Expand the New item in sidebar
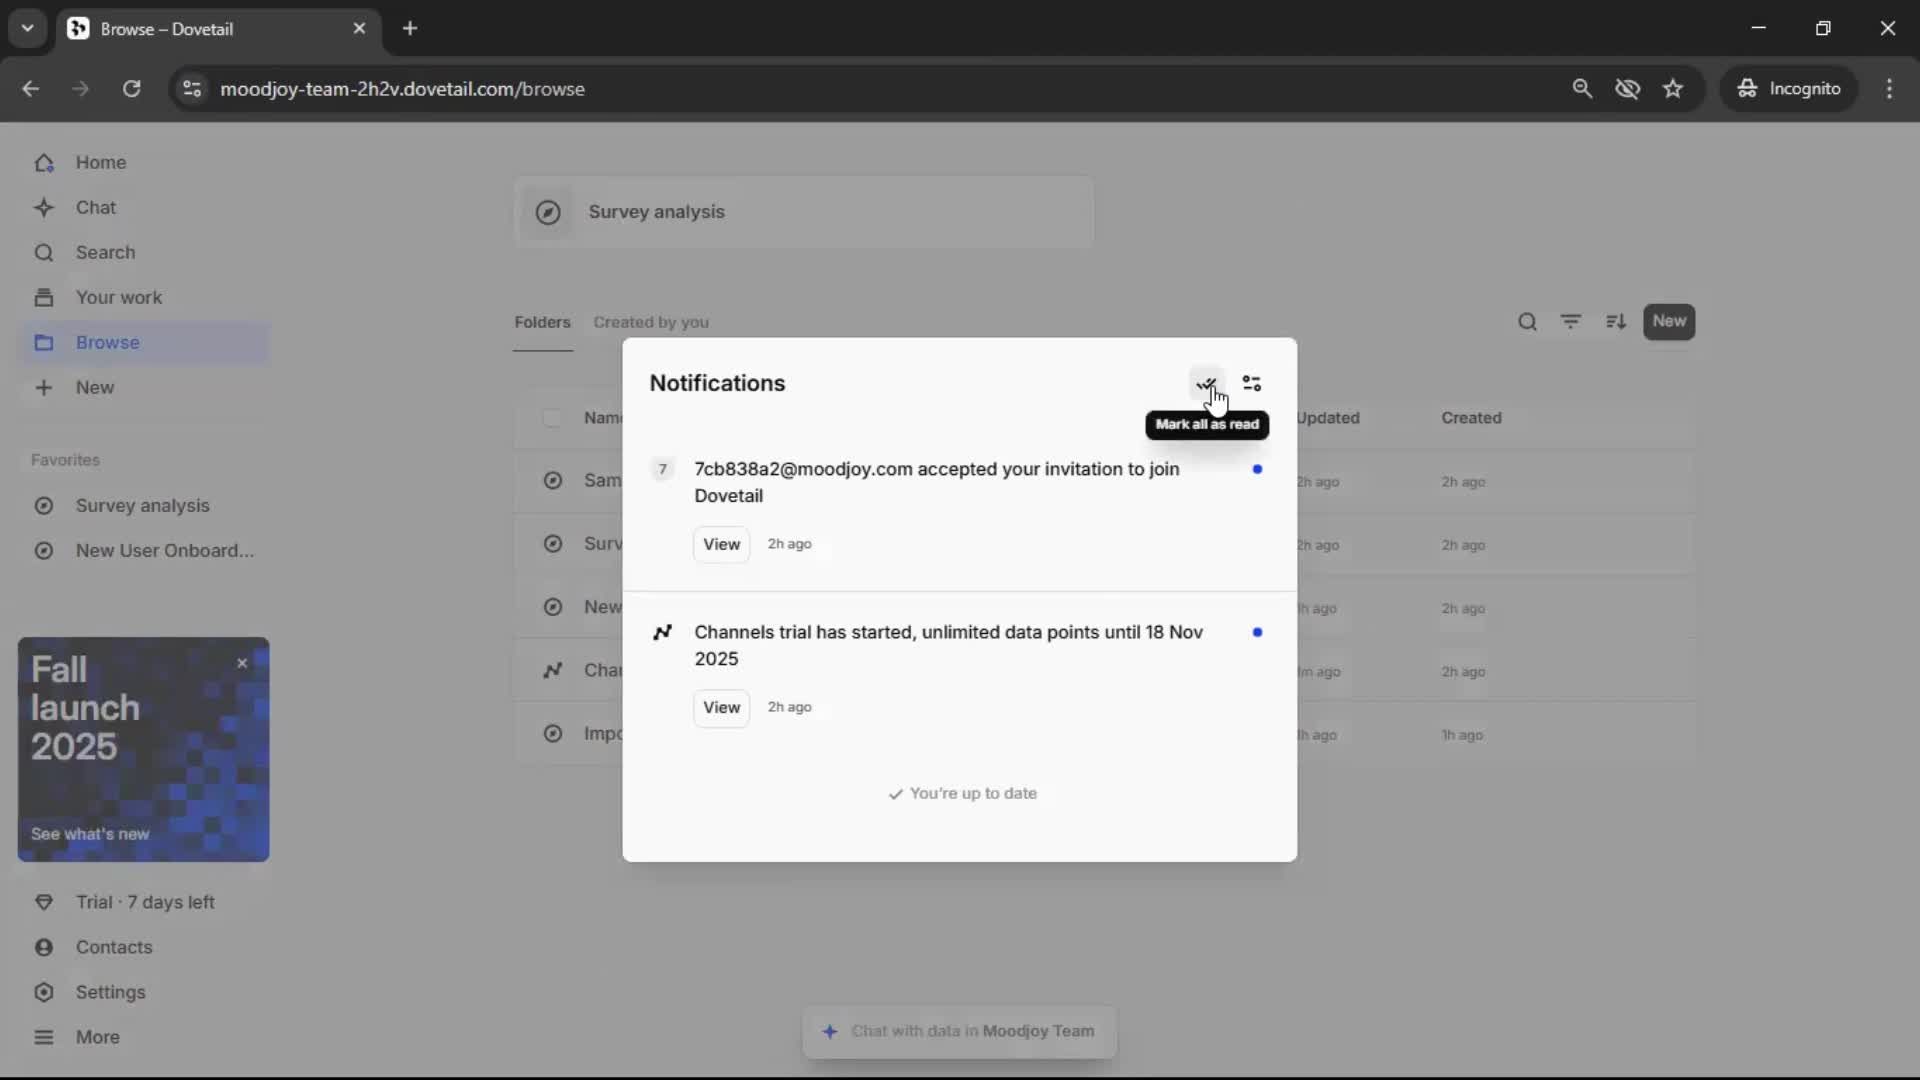Screen dimensions: 1920x1080 click(x=94, y=388)
